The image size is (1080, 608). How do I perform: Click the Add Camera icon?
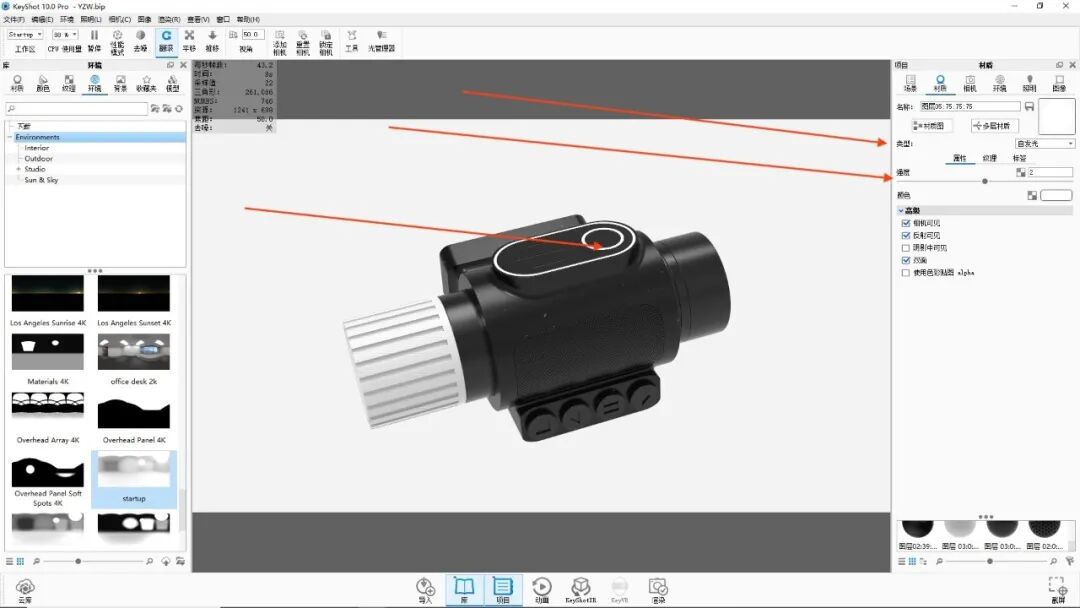(x=280, y=40)
